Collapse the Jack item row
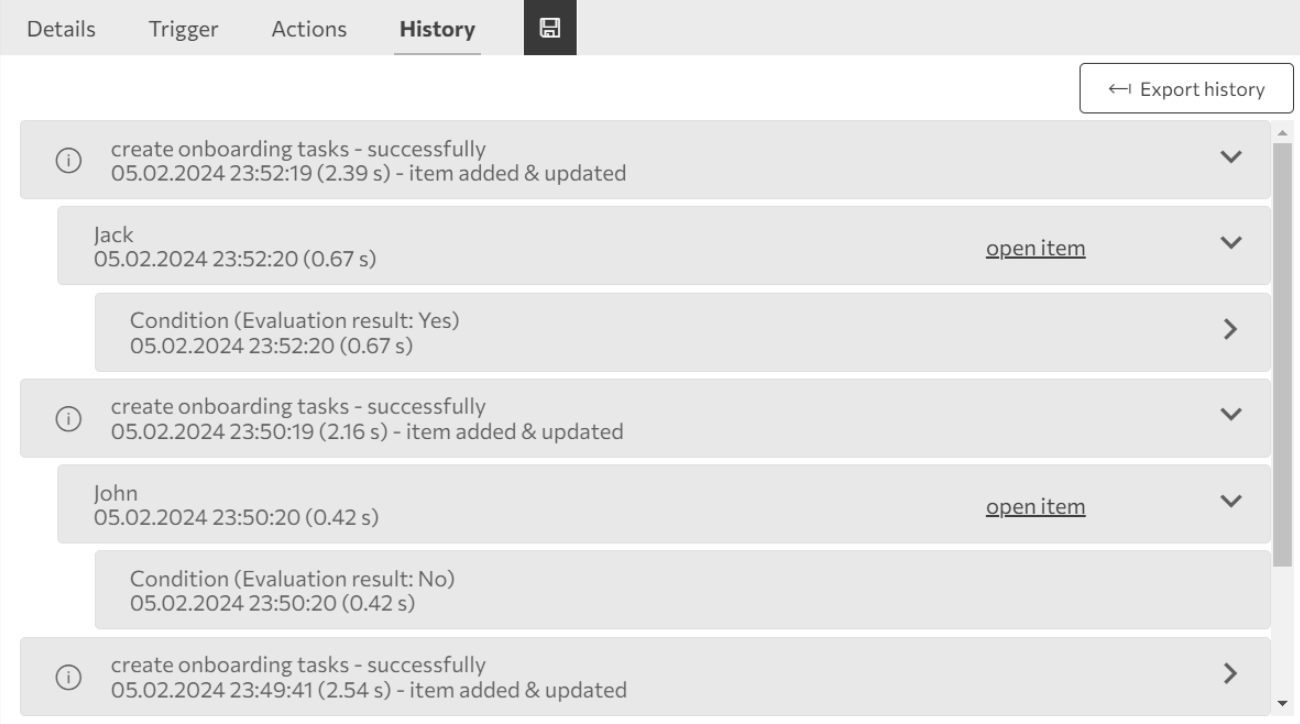 tap(1231, 243)
